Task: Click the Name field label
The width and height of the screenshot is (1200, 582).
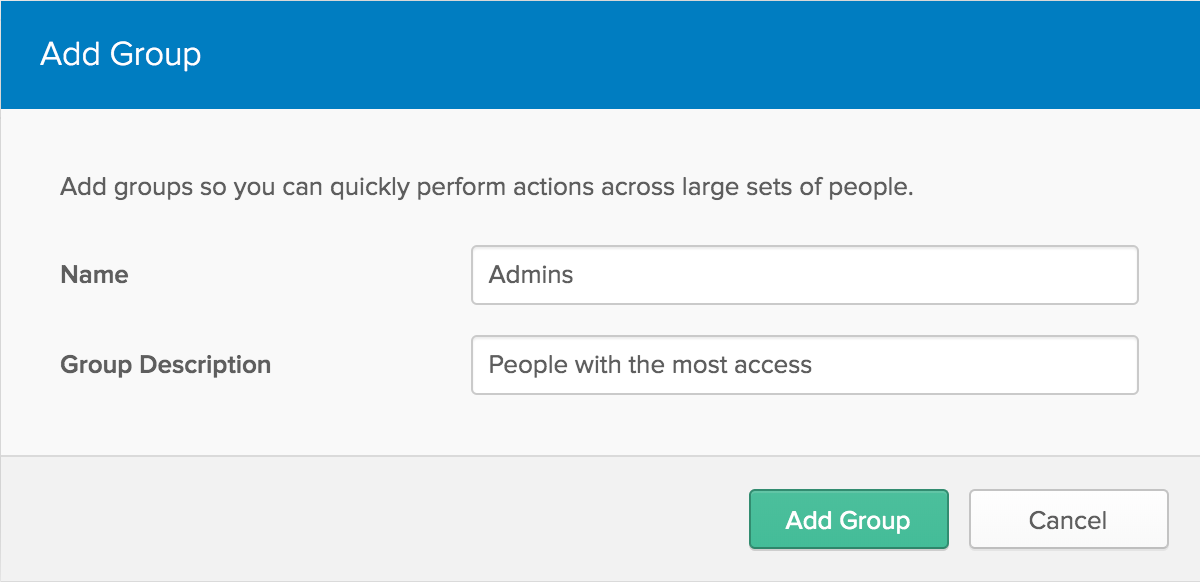Action: click(94, 275)
